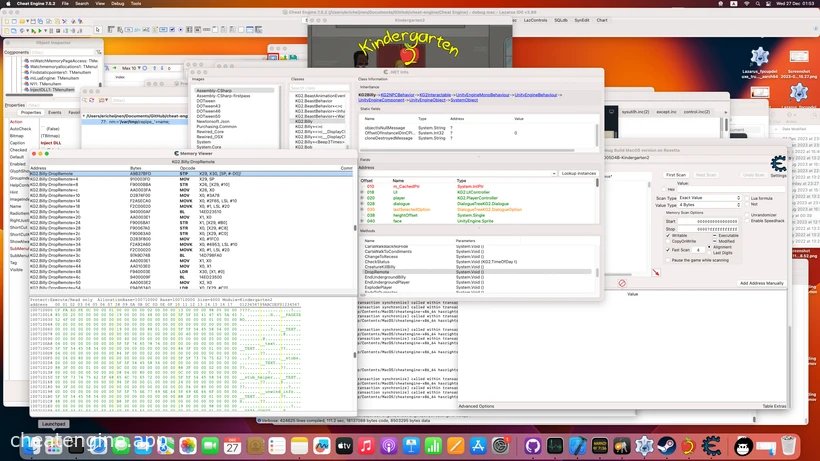This screenshot has width=820, height=461.
Task: Select the DropRemote method row
Action: coord(478,272)
